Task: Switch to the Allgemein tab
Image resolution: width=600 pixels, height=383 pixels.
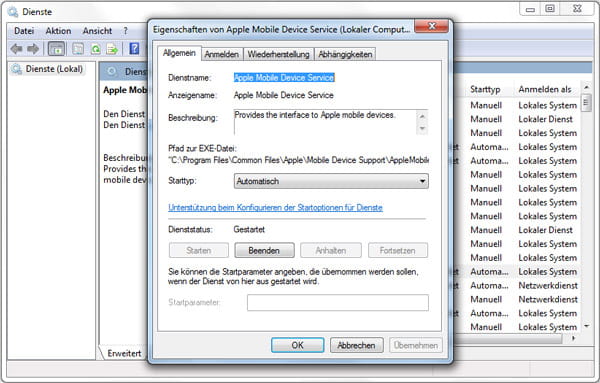Action: click(179, 53)
